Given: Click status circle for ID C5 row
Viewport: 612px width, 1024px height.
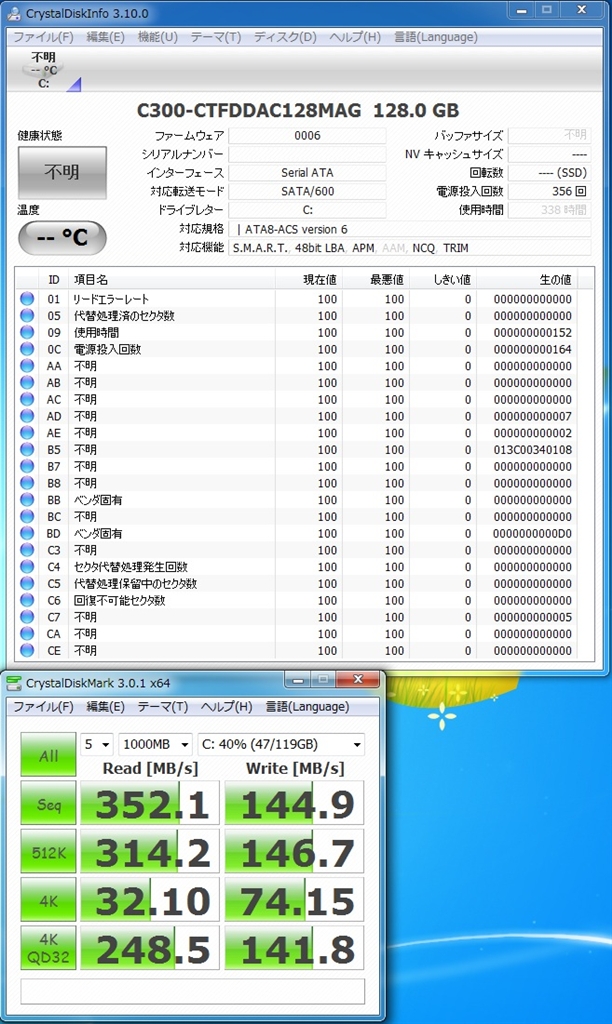Looking at the screenshot, I should pyautogui.click(x=27, y=584).
